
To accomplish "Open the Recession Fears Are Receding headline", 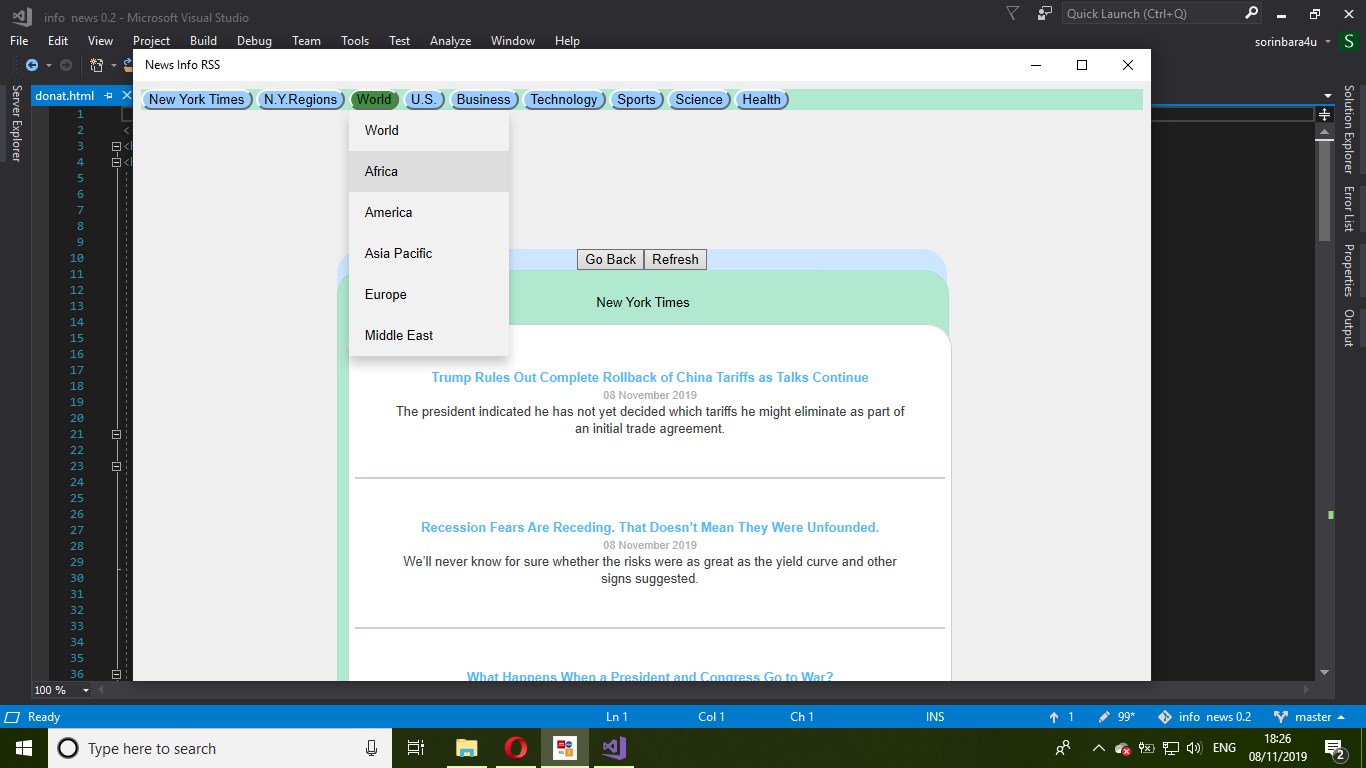I will tap(650, 527).
